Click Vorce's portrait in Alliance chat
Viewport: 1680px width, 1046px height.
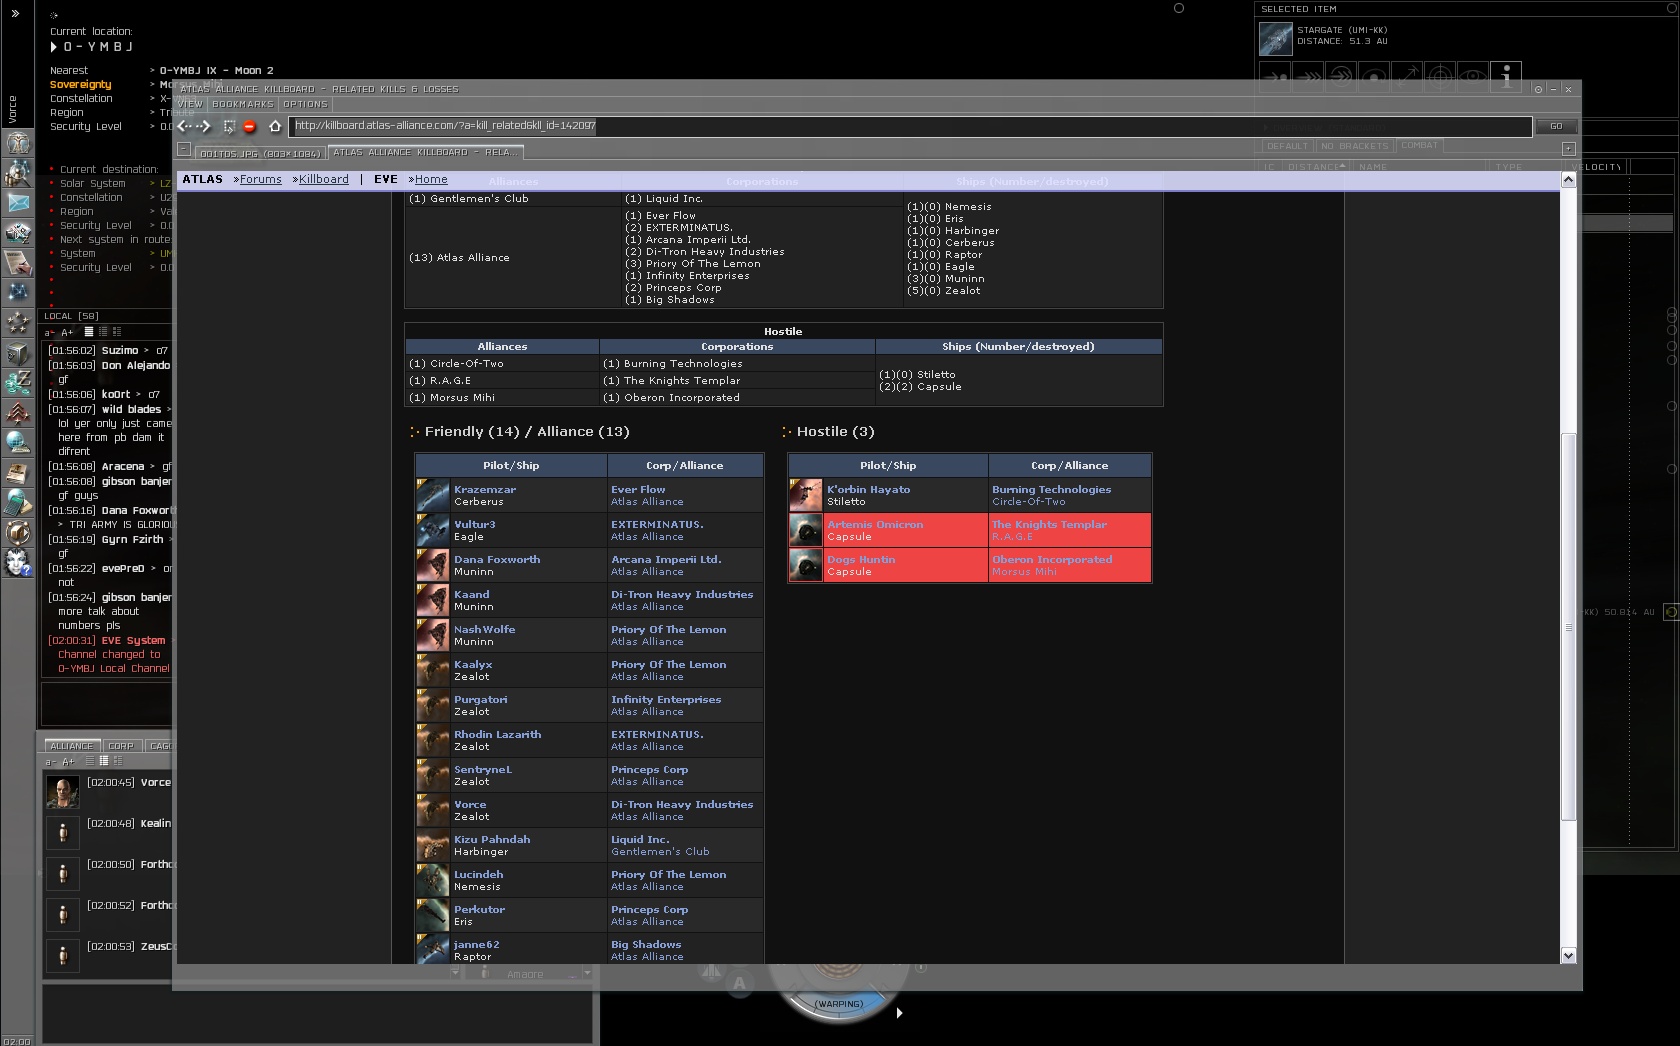tap(62, 792)
